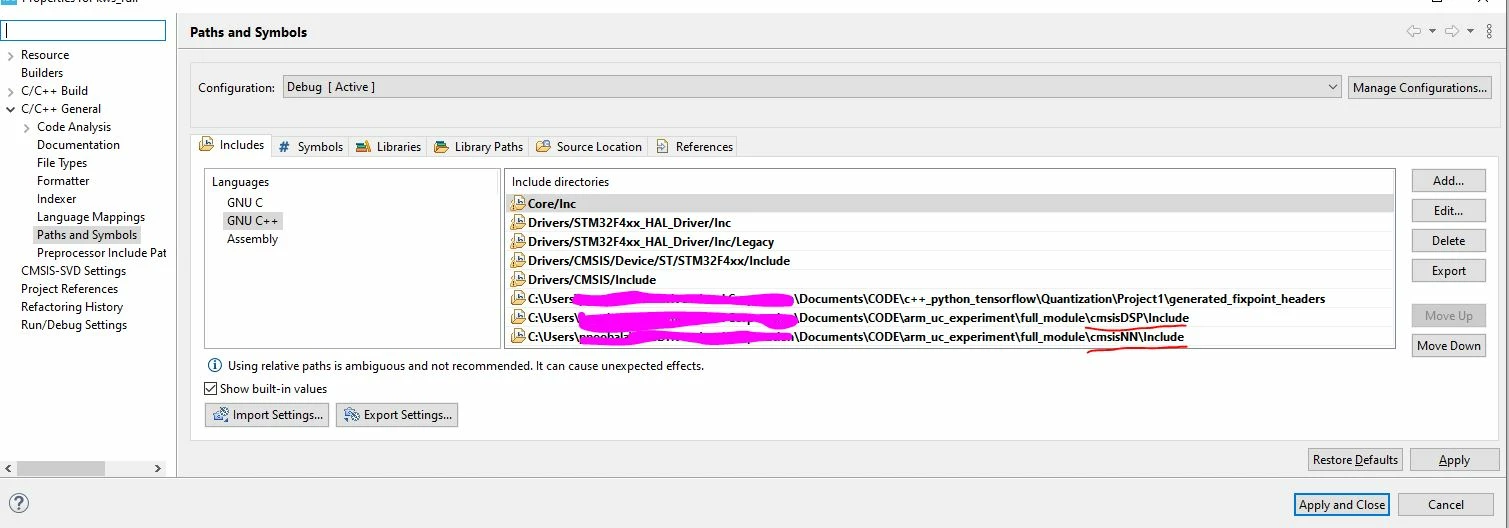This screenshot has width=1509, height=528.
Task: Click the Delete button
Action: click(1448, 241)
